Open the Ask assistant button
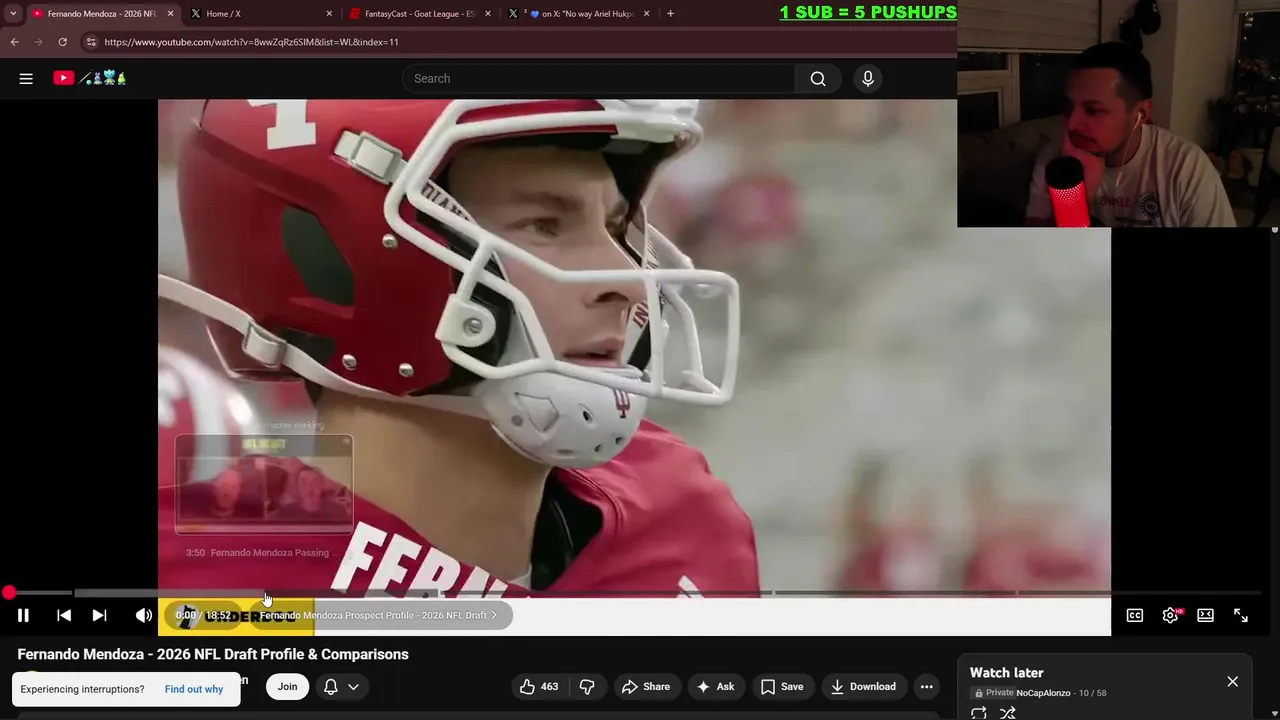 pyautogui.click(x=716, y=686)
